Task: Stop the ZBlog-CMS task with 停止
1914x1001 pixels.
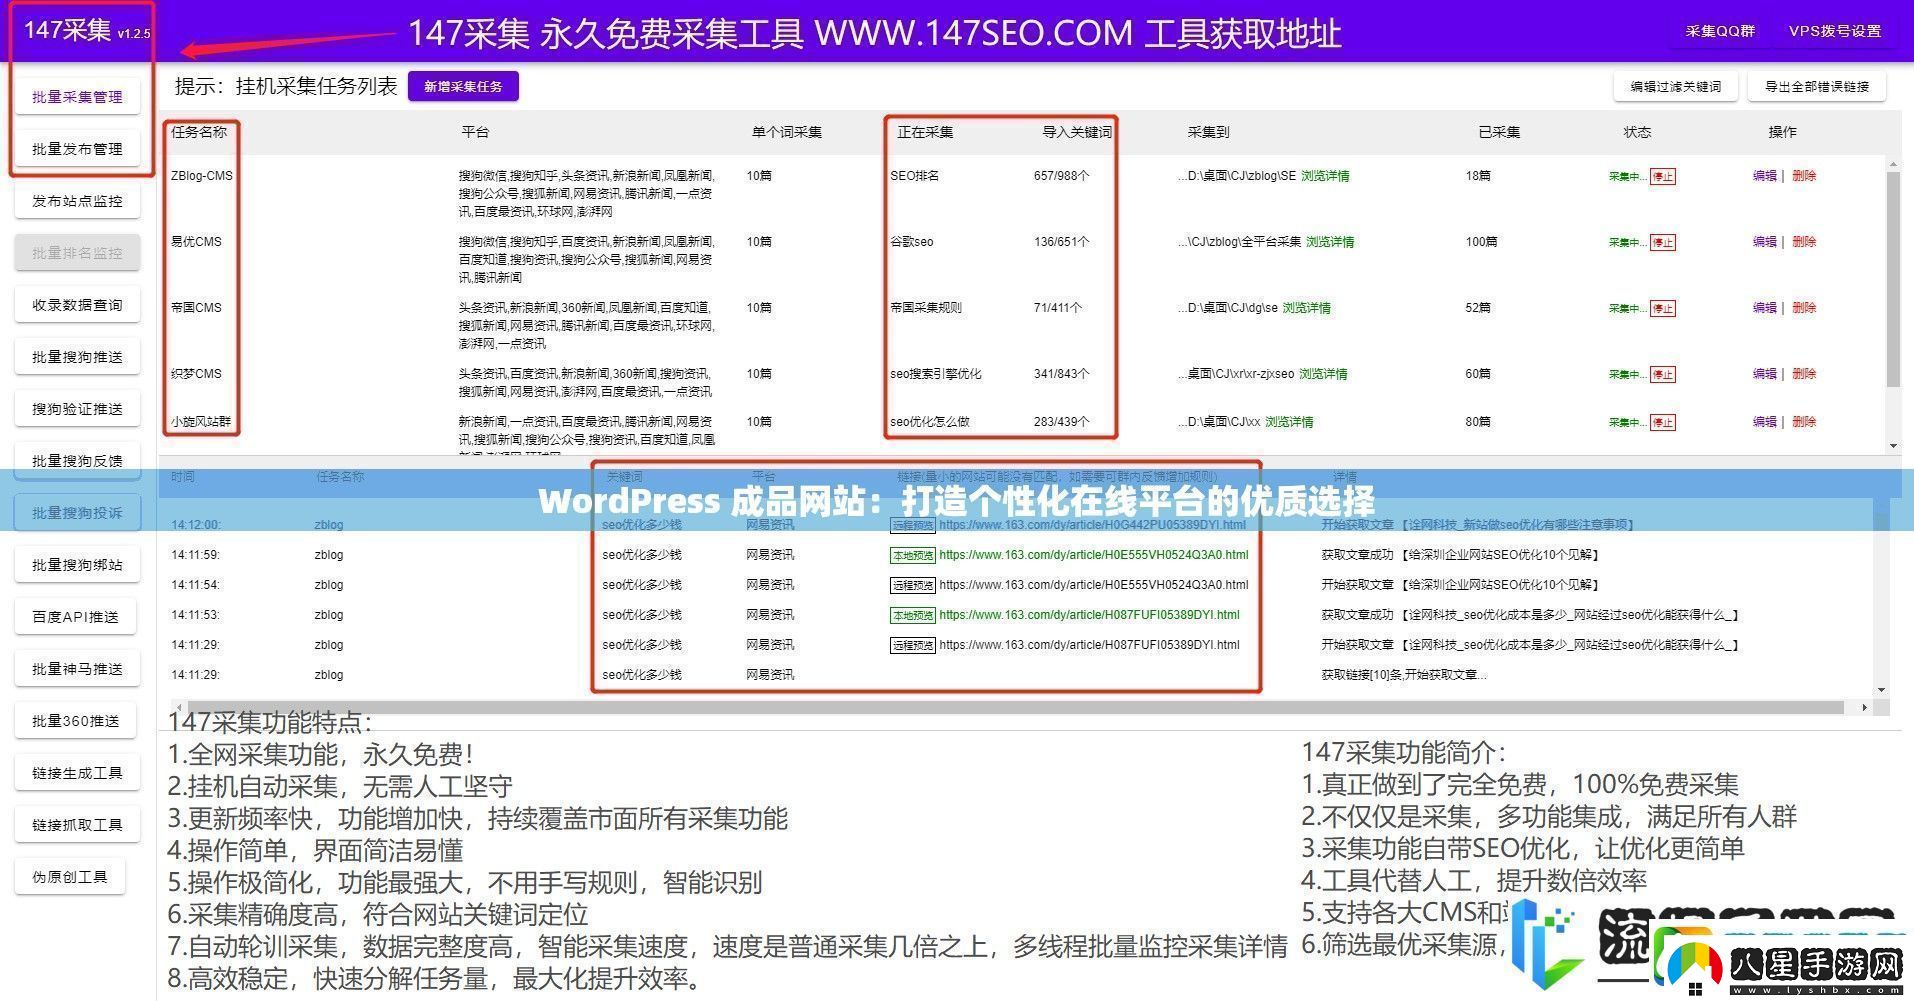Action: pyautogui.click(x=1663, y=177)
